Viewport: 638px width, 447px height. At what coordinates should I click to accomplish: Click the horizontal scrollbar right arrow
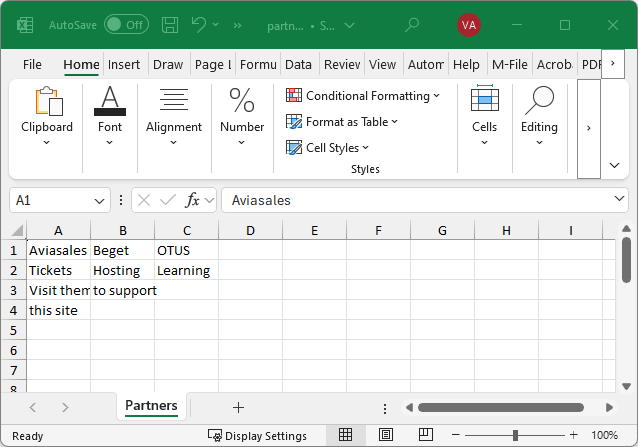609,408
